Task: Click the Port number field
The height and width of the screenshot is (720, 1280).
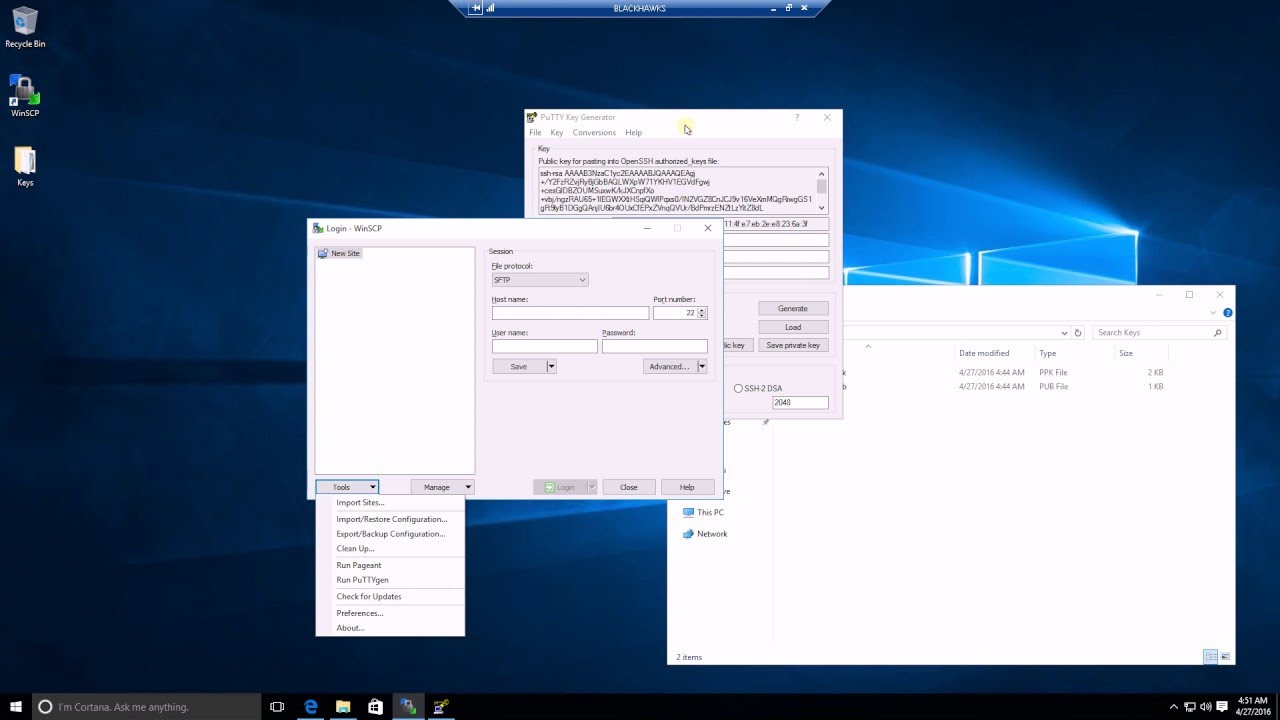Action: coord(675,313)
